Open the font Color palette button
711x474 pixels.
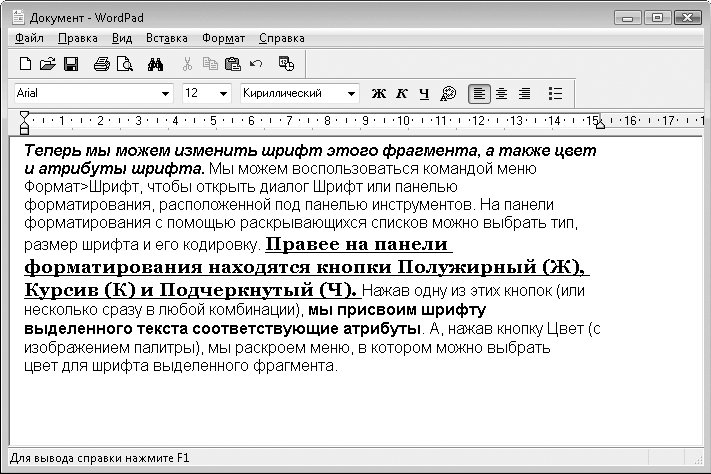point(448,93)
